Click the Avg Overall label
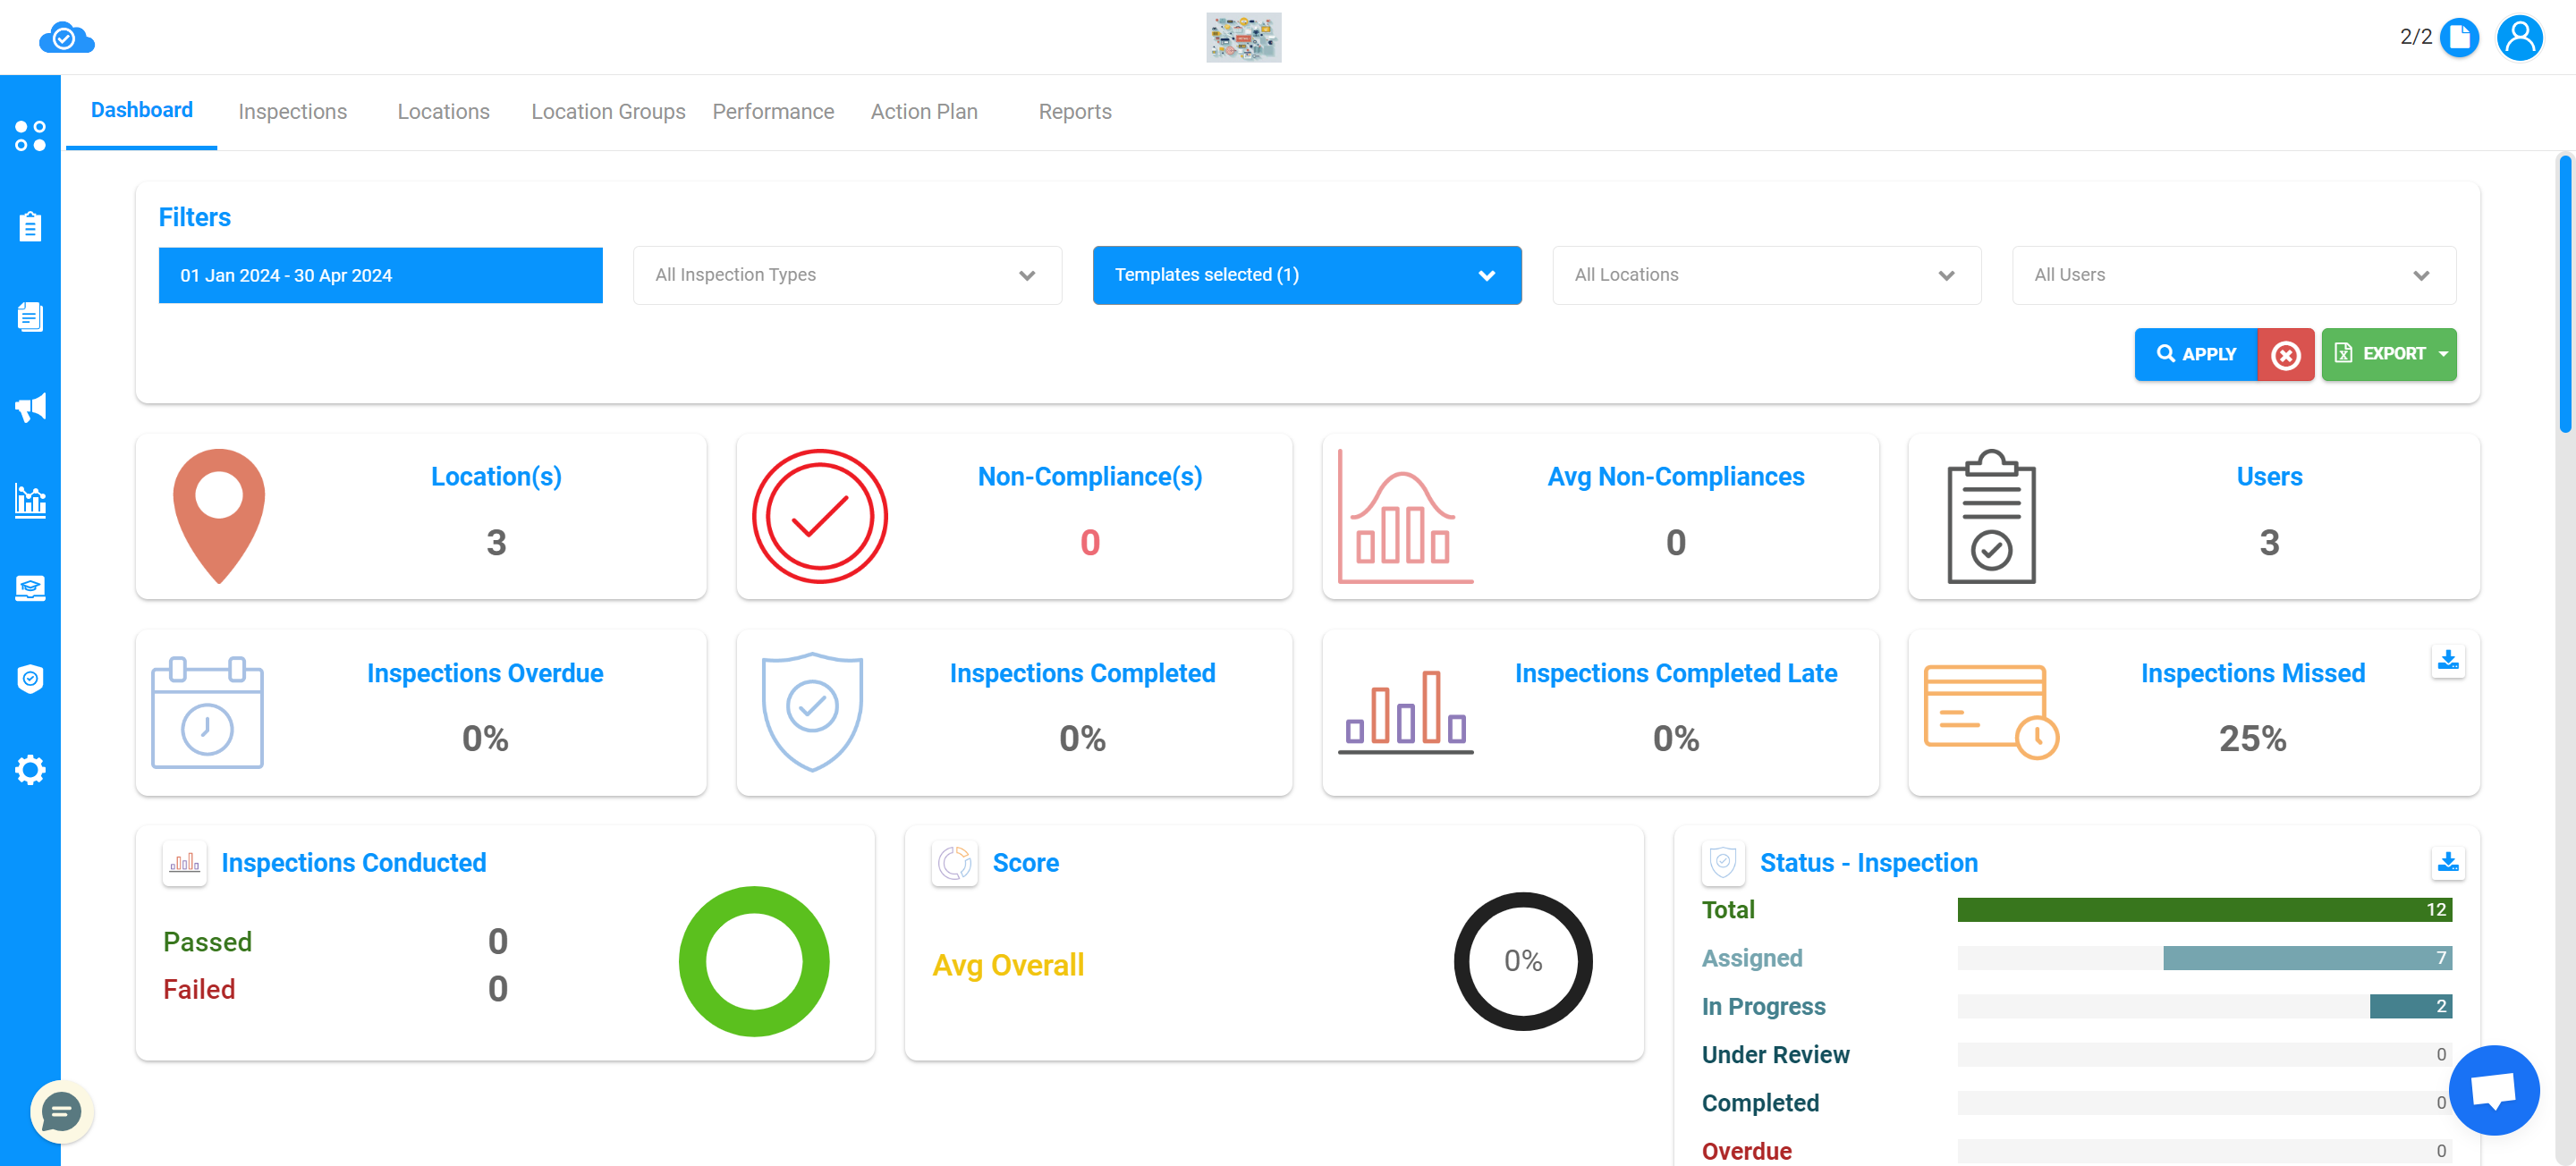The image size is (2576, 1166). tap(1008, 965)
